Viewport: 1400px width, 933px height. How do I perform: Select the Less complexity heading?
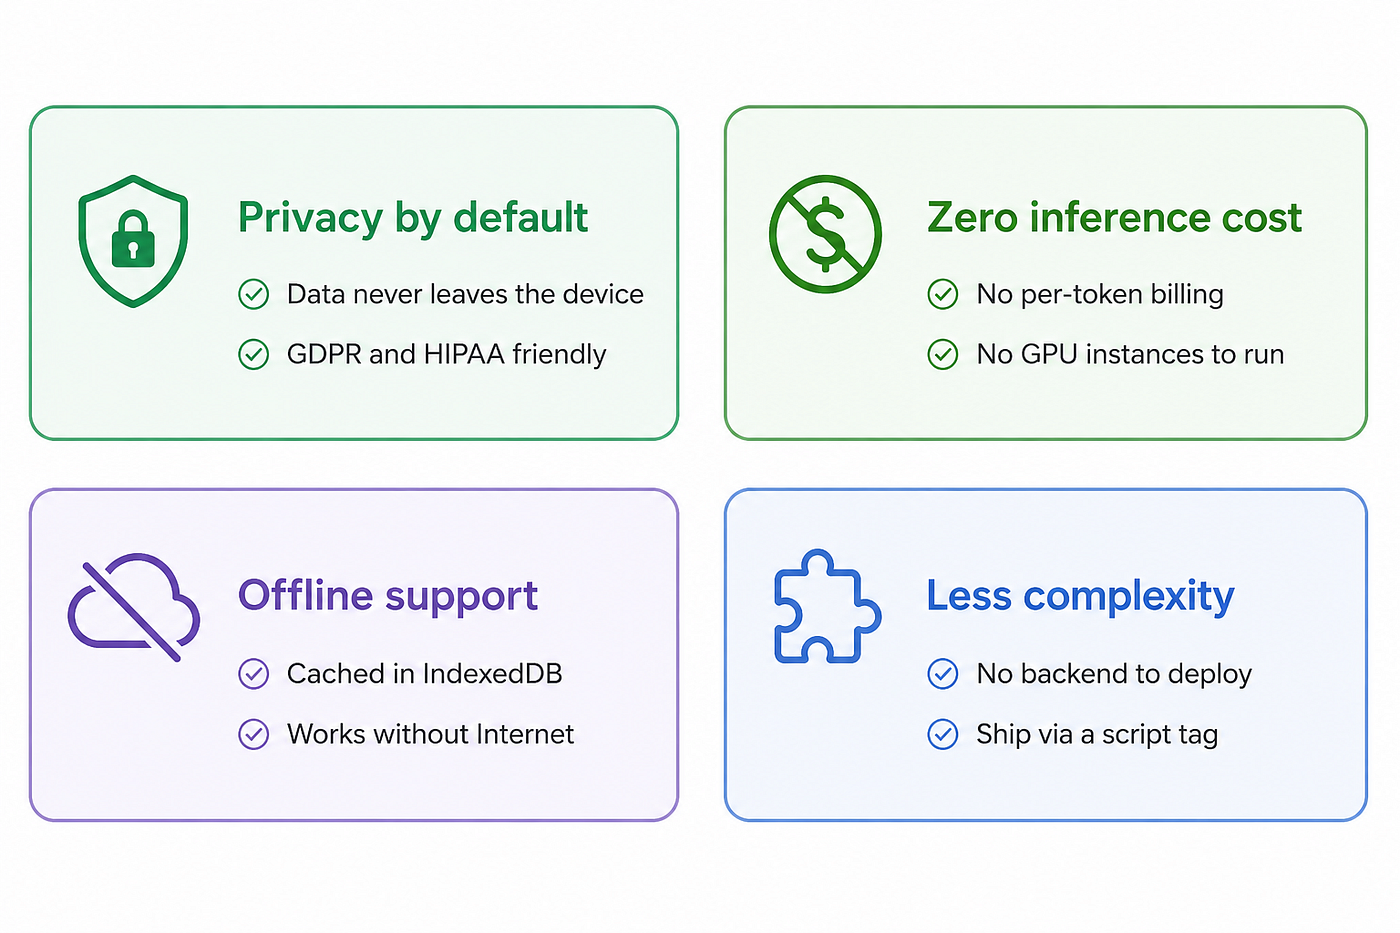tap(1081, 597)
